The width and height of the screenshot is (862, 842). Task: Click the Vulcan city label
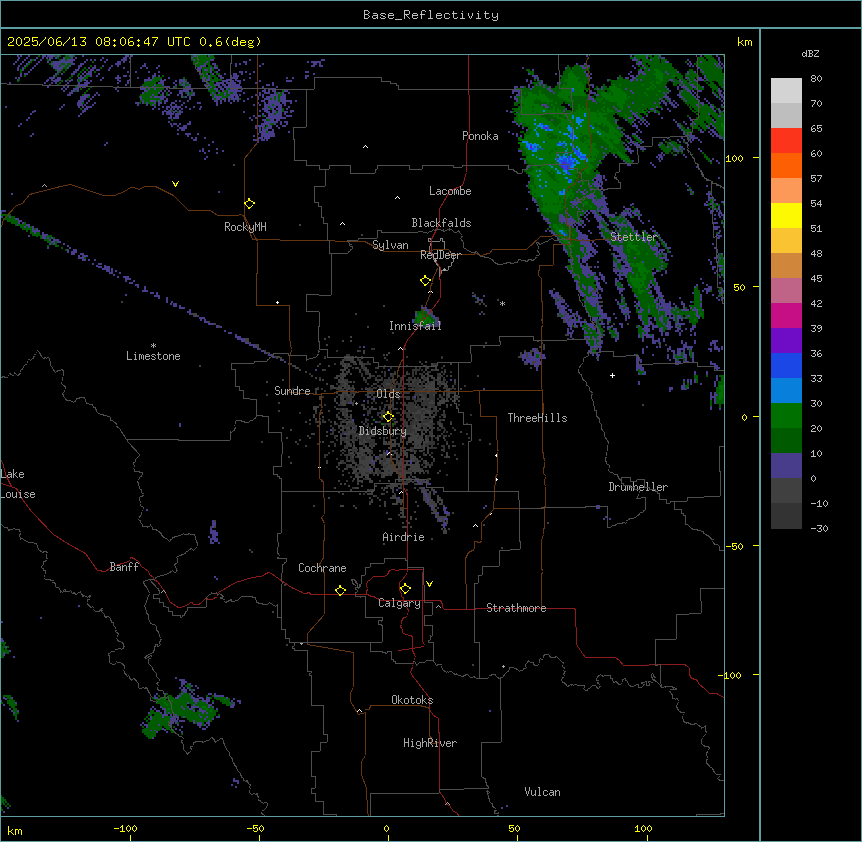tap(542, 792)
